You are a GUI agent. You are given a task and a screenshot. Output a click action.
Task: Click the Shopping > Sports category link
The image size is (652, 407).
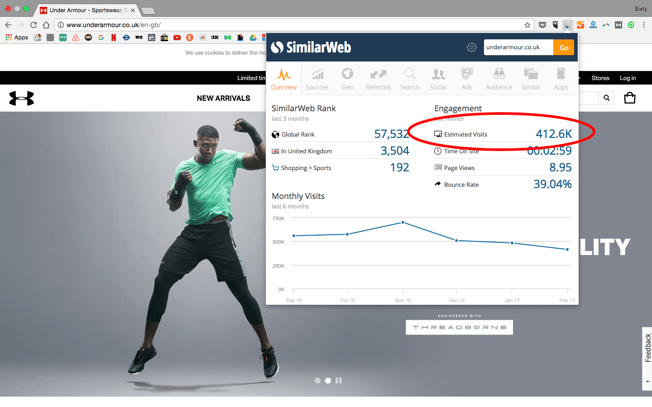pyautogui.click(x=306, y=168)
